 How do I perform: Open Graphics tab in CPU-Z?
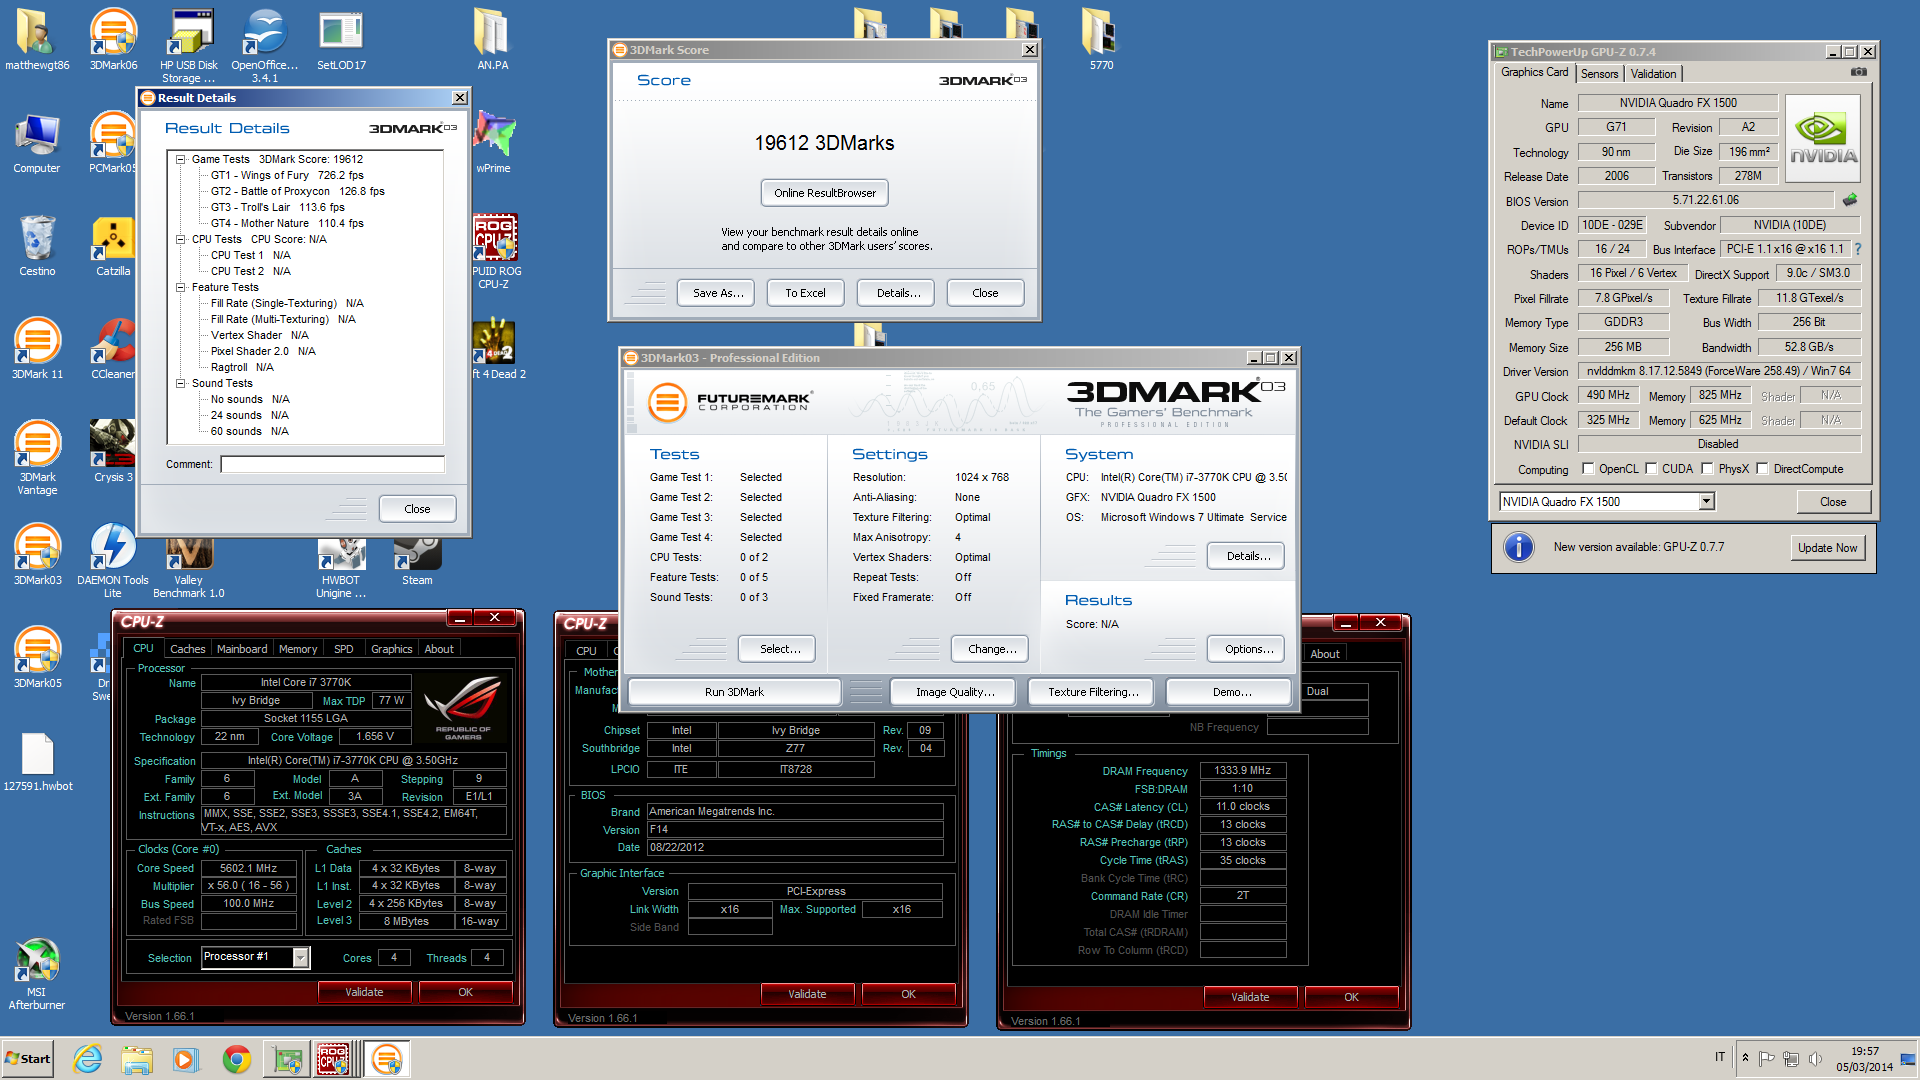coord(391,649)
